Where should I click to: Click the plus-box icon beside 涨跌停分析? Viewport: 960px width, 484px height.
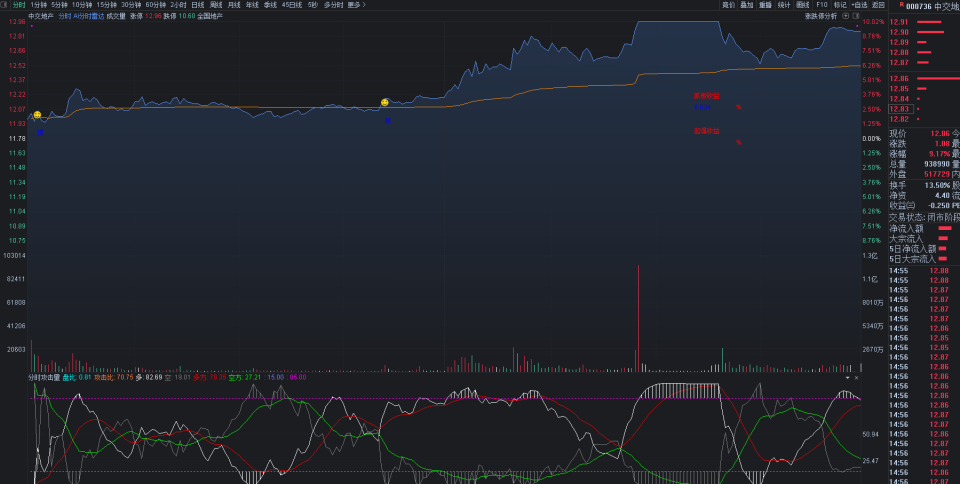[846, 16]
